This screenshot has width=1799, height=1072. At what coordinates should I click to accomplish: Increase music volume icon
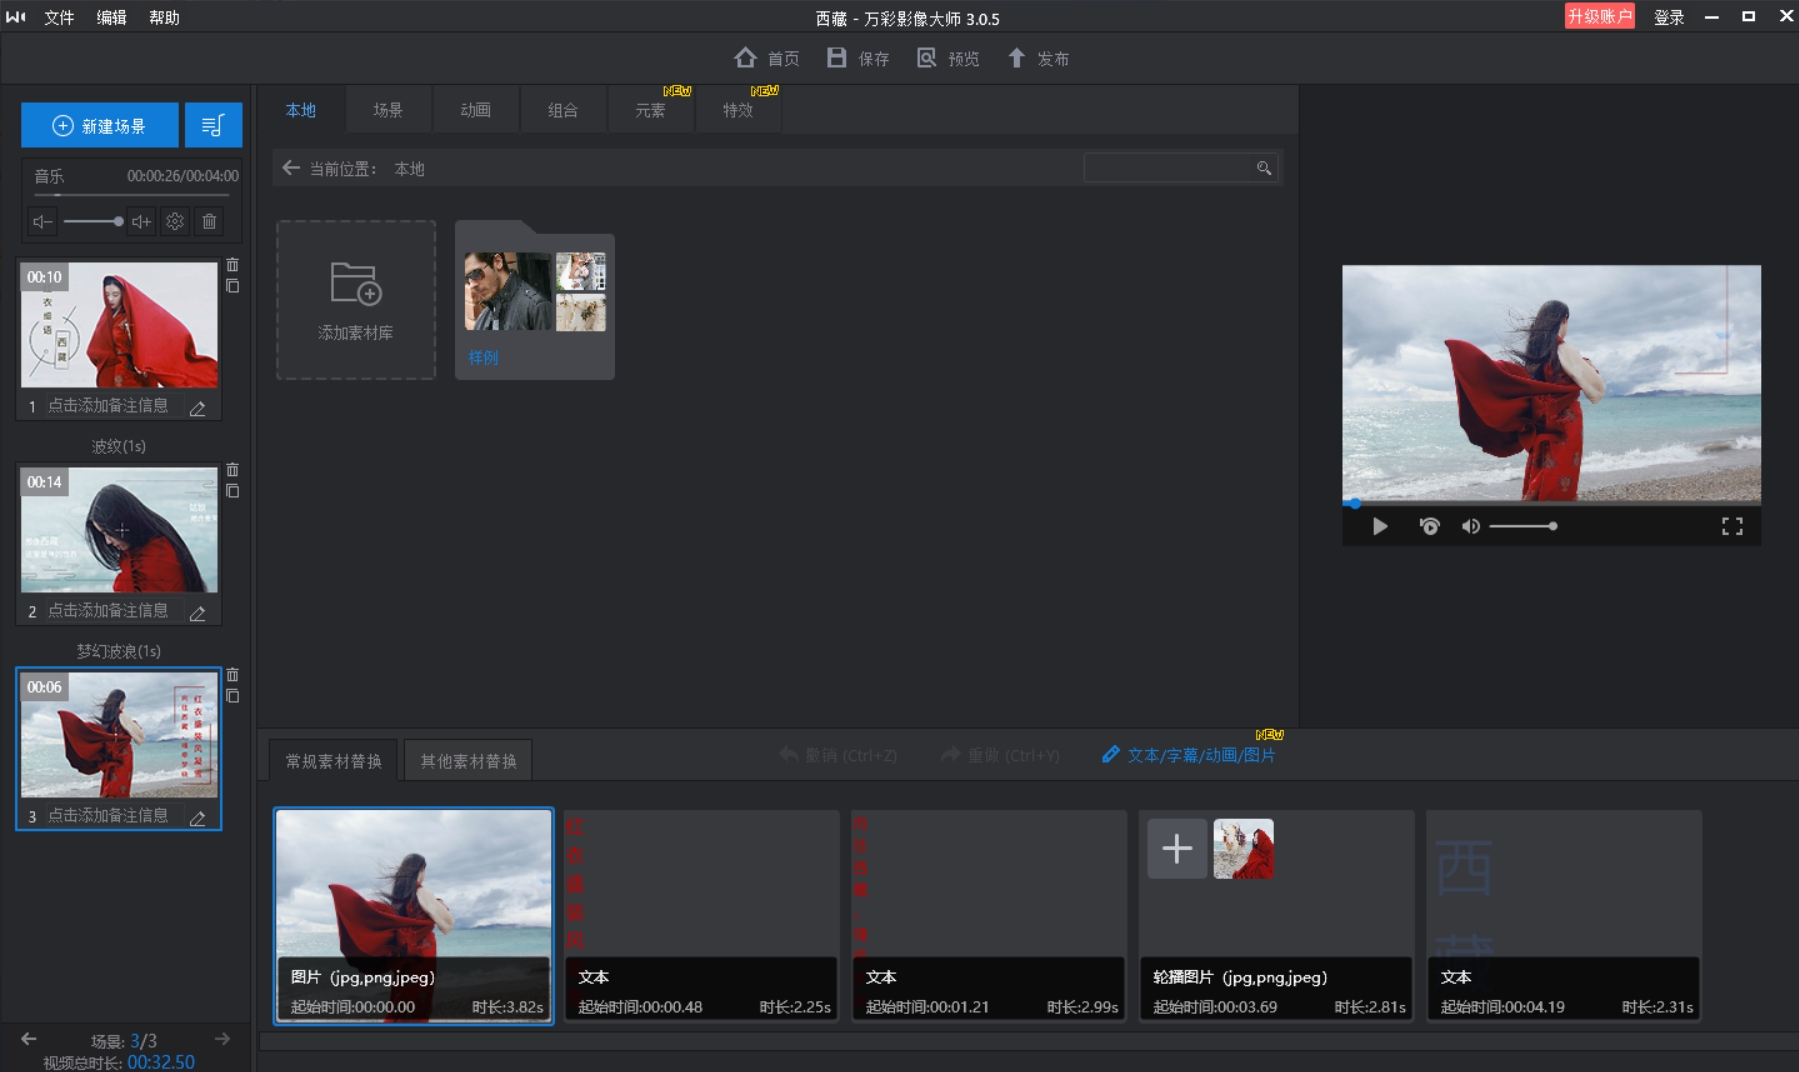141,221
